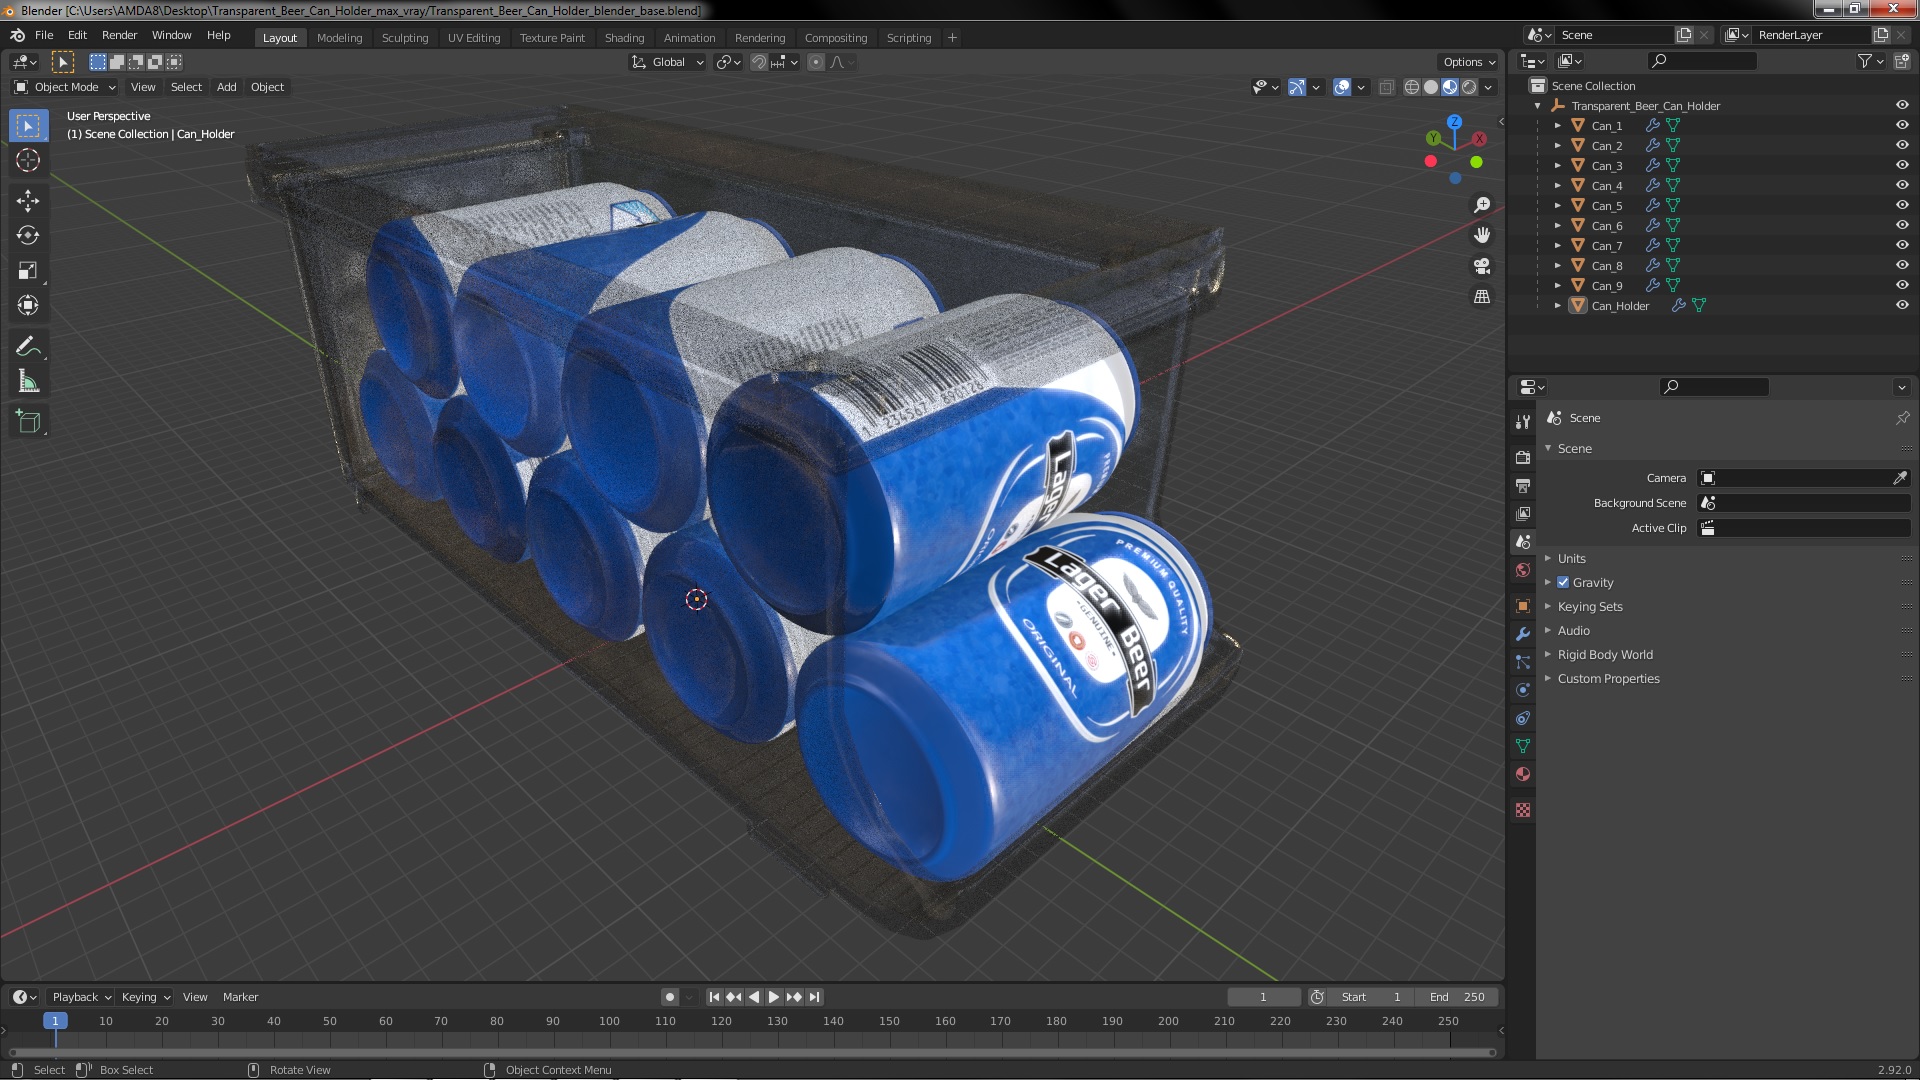This screenshot has width=1920, height=1080.
Task: Expand Can_6 in the outliner
Action: click(x=1557, y=226)
